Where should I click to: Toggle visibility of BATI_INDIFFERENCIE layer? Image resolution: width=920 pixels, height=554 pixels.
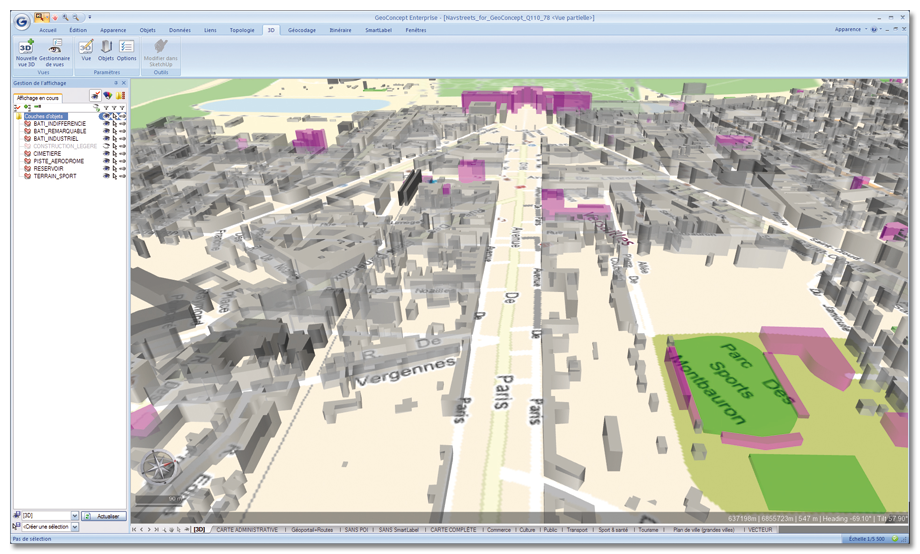106,123
